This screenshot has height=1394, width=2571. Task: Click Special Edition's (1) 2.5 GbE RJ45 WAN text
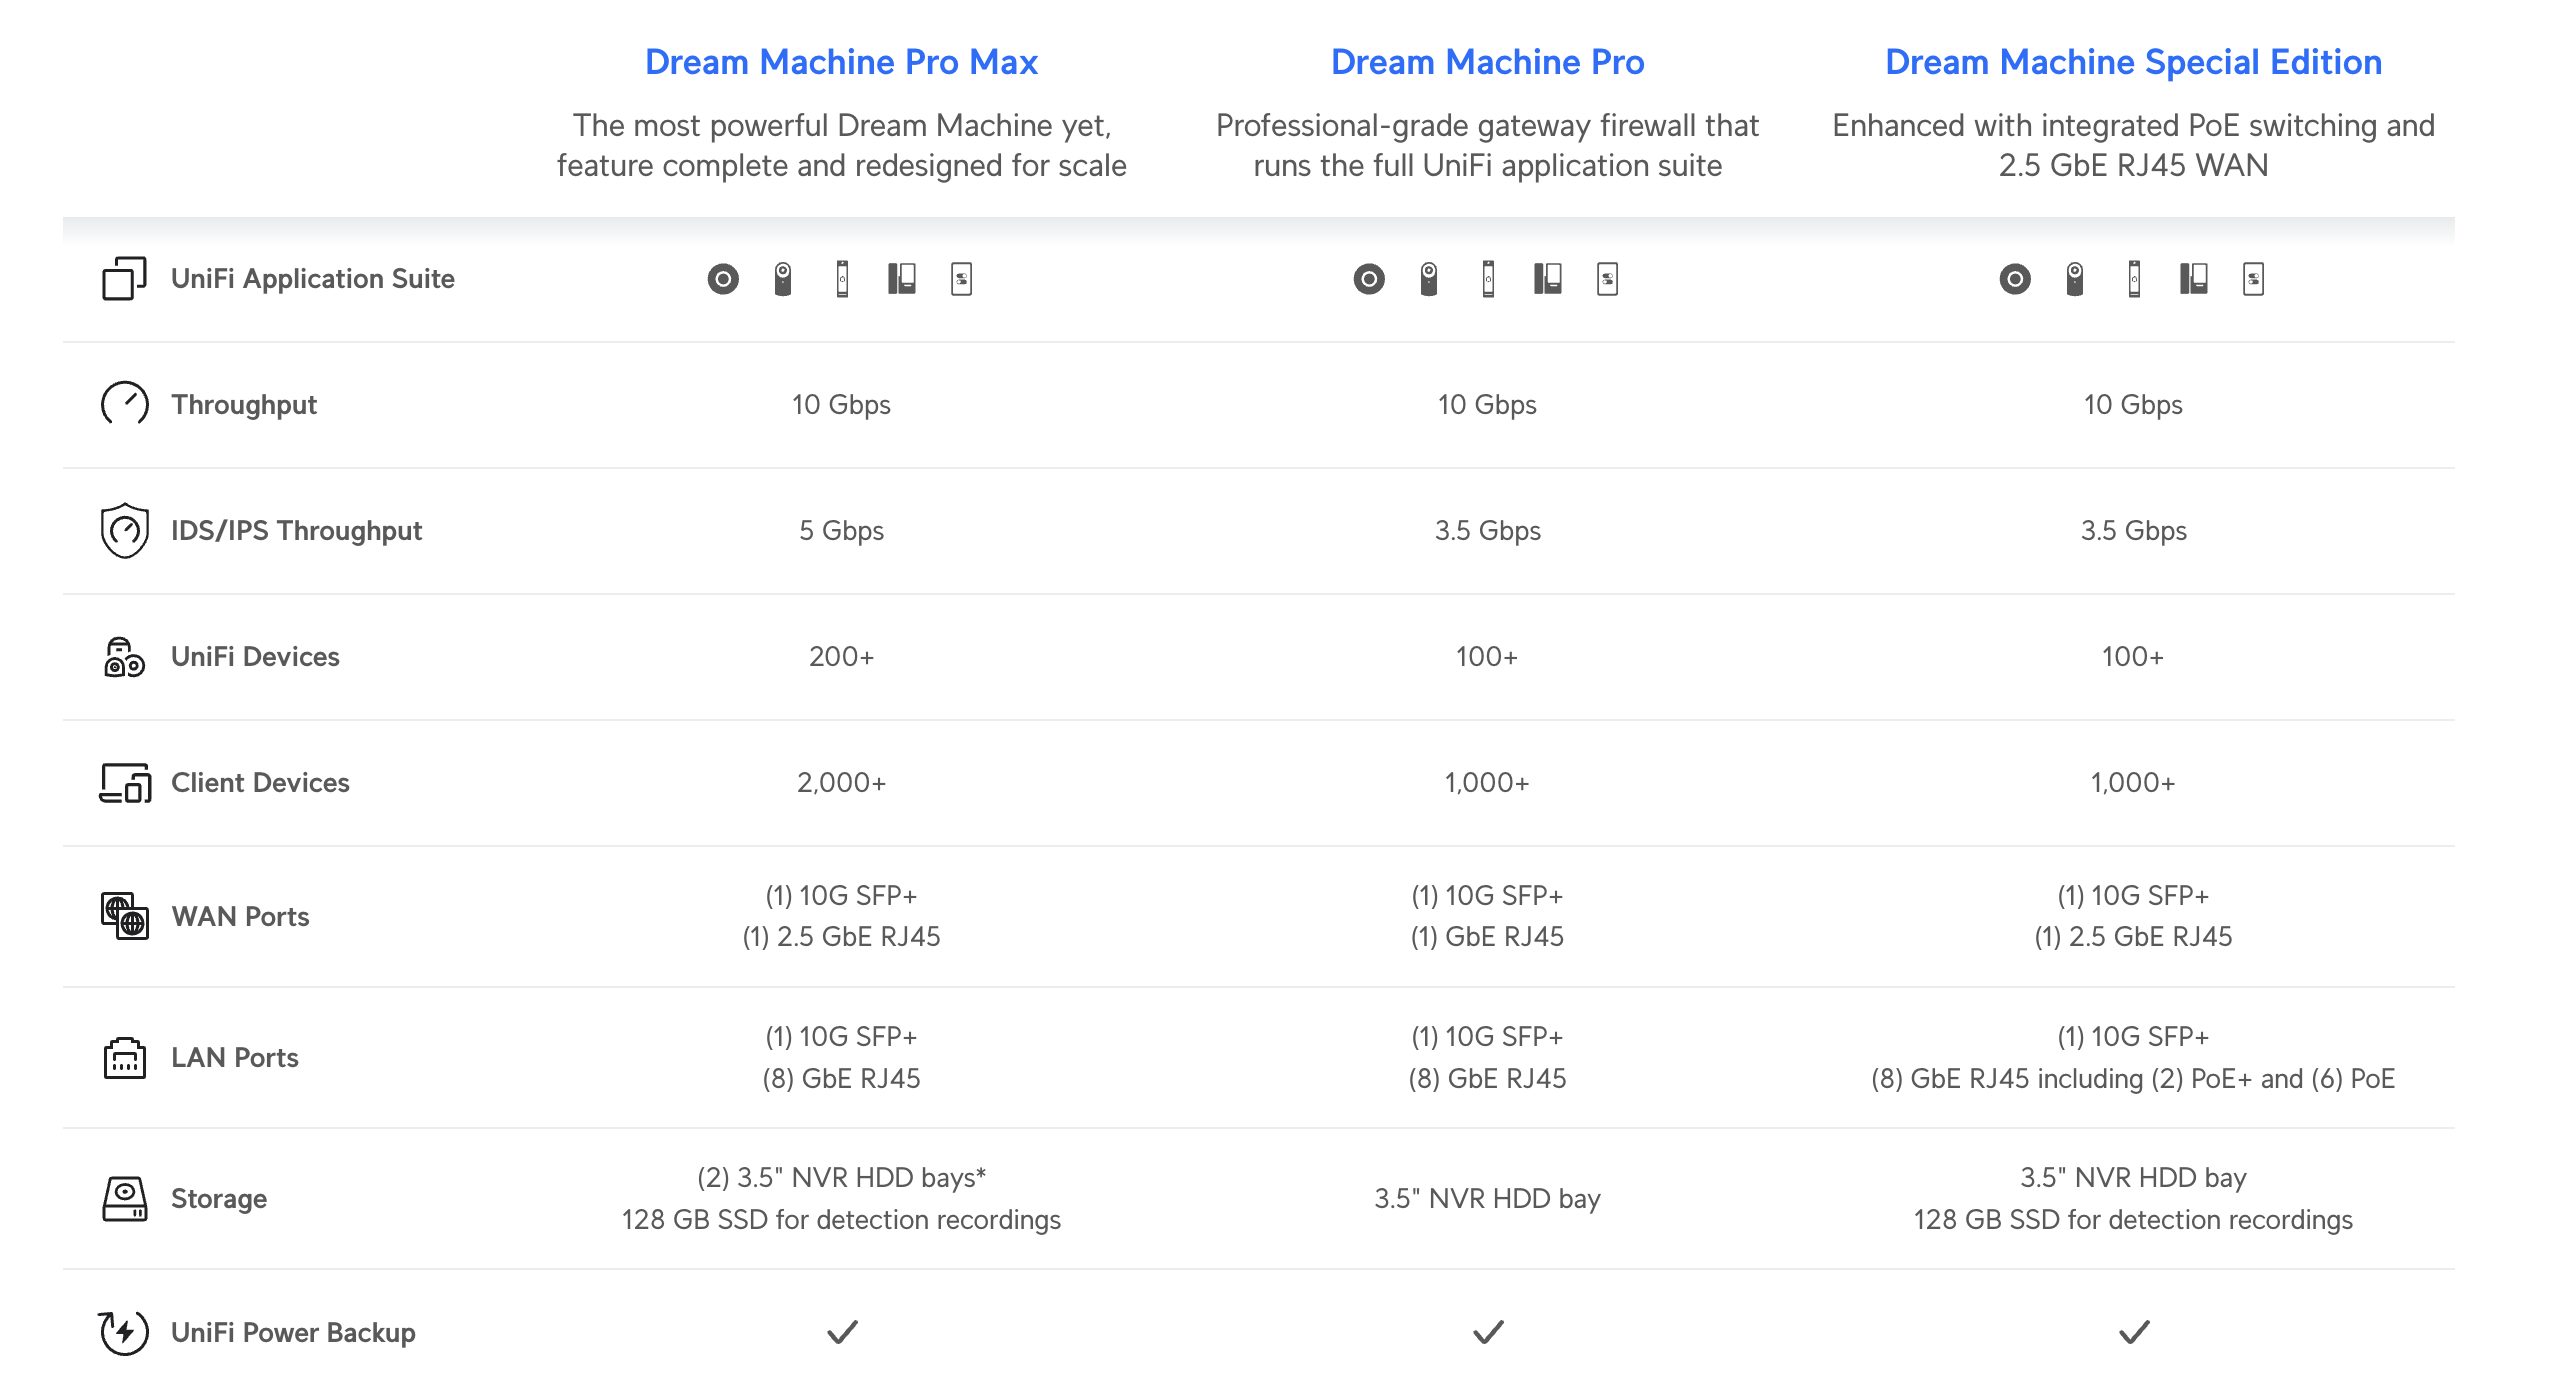(x=2133, y=937)
